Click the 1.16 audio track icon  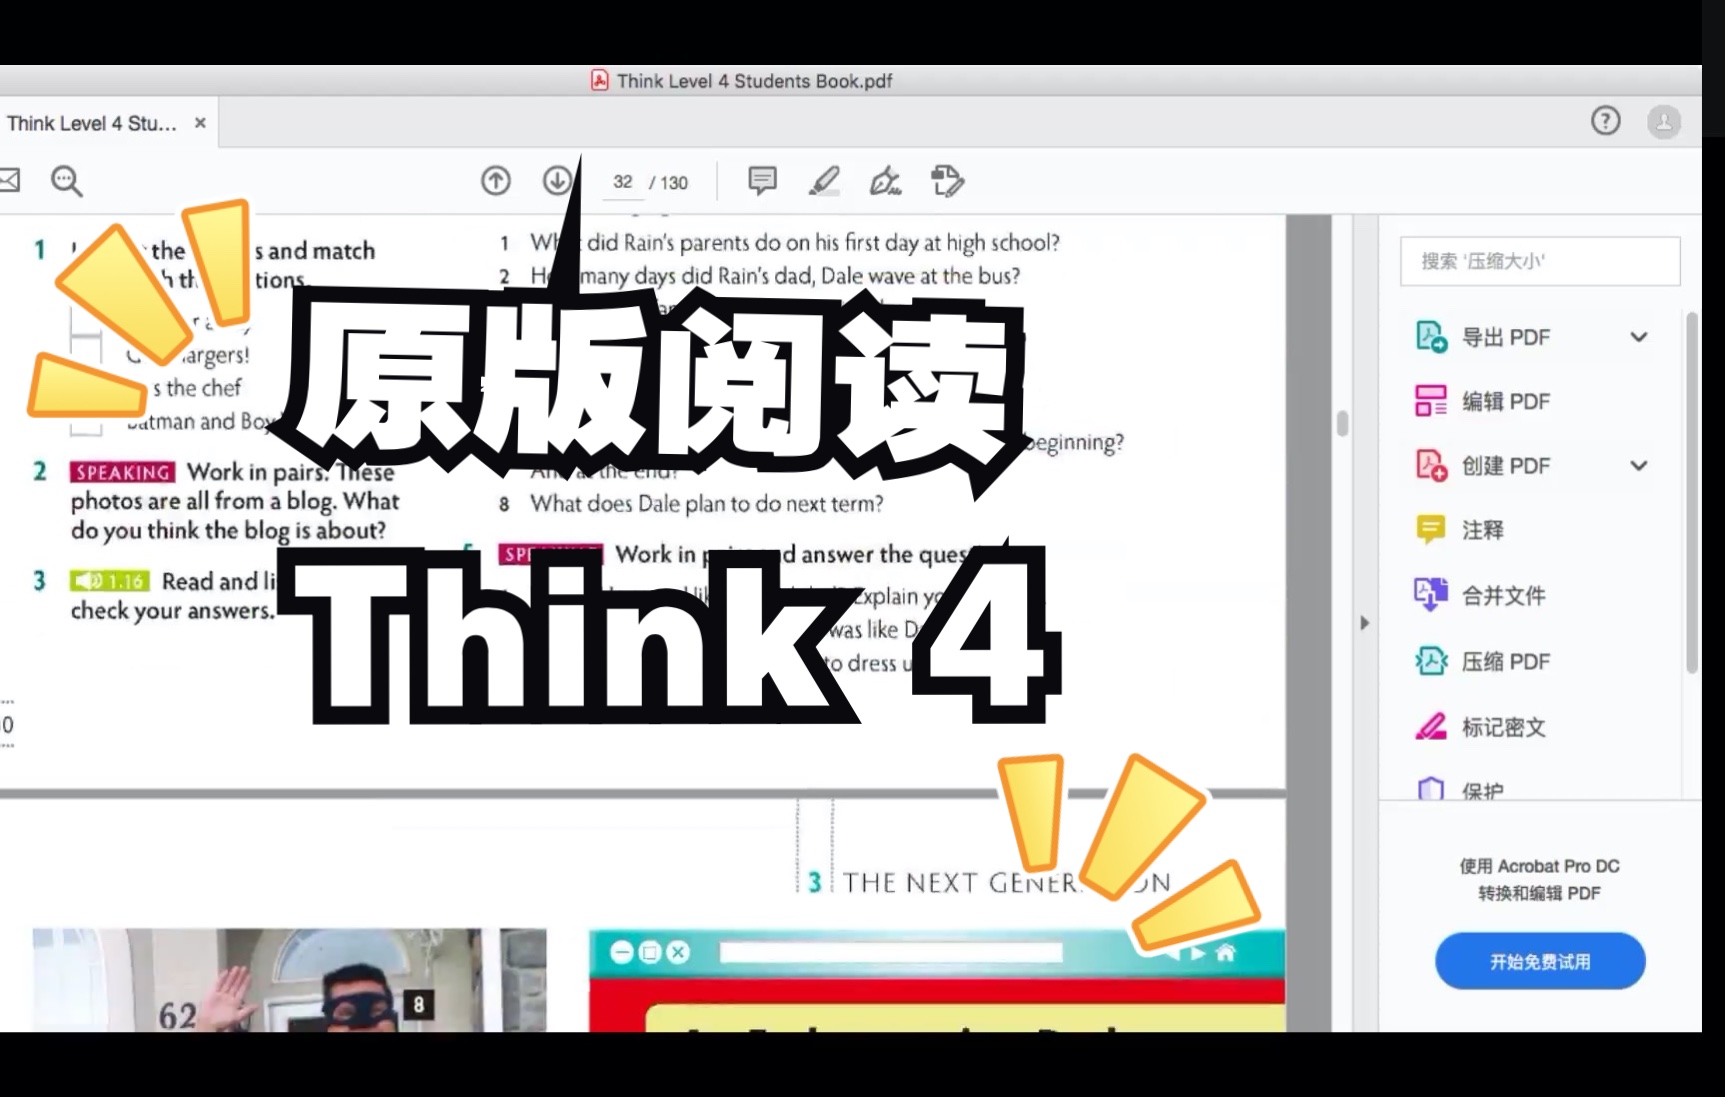pyautogui.click(x=110, y=581)
